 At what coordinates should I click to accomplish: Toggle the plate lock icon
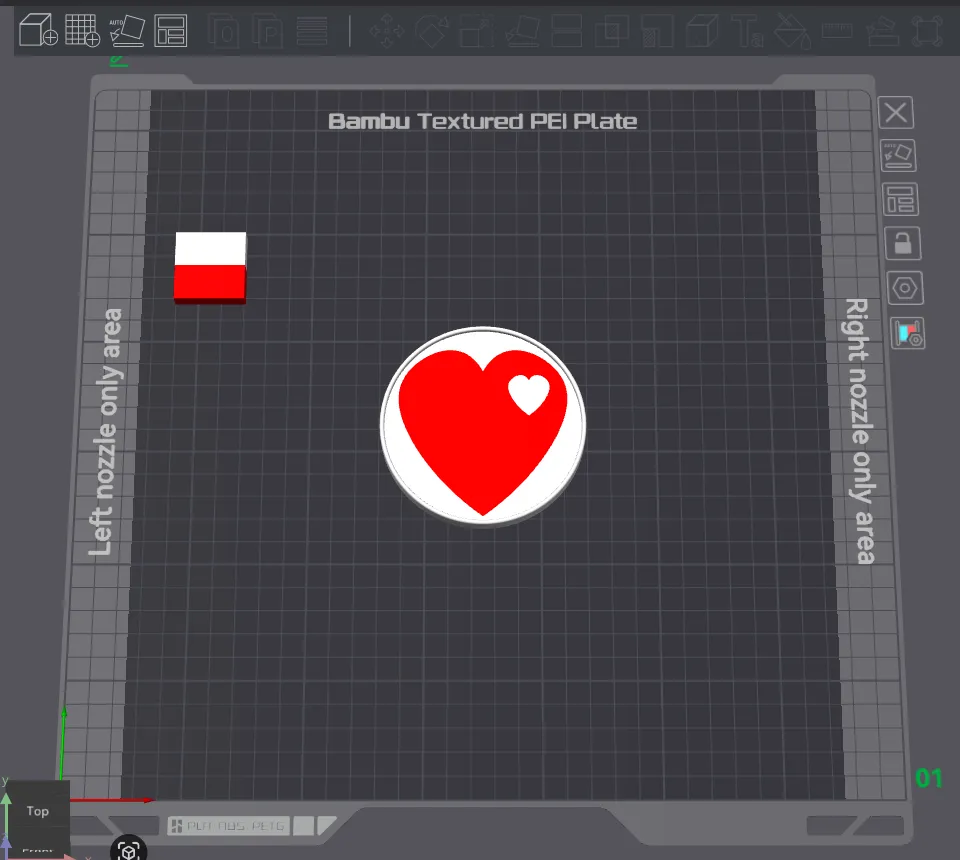902,244
